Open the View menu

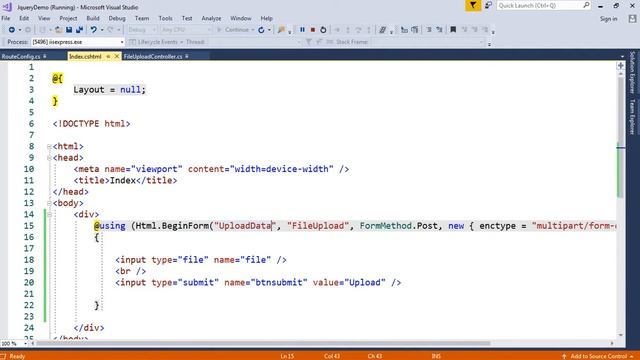(x=44, y=18)
